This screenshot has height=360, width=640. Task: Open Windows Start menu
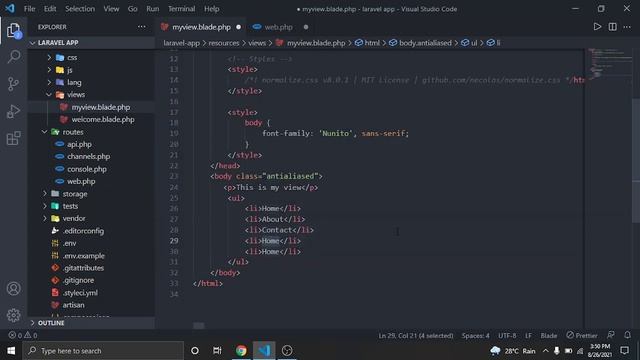[11, 351]
